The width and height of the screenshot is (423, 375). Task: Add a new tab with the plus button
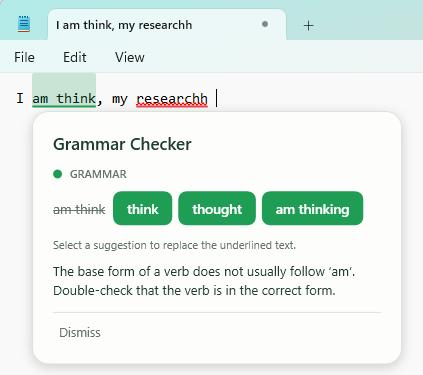(x=309, y=25)
